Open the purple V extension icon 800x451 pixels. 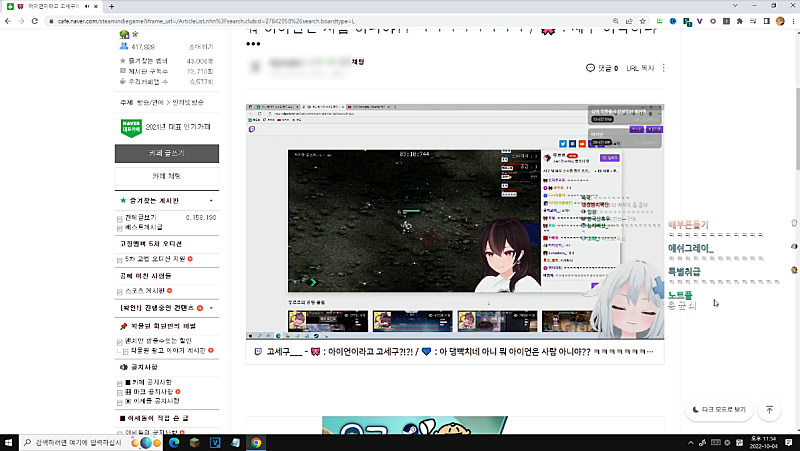699,21
